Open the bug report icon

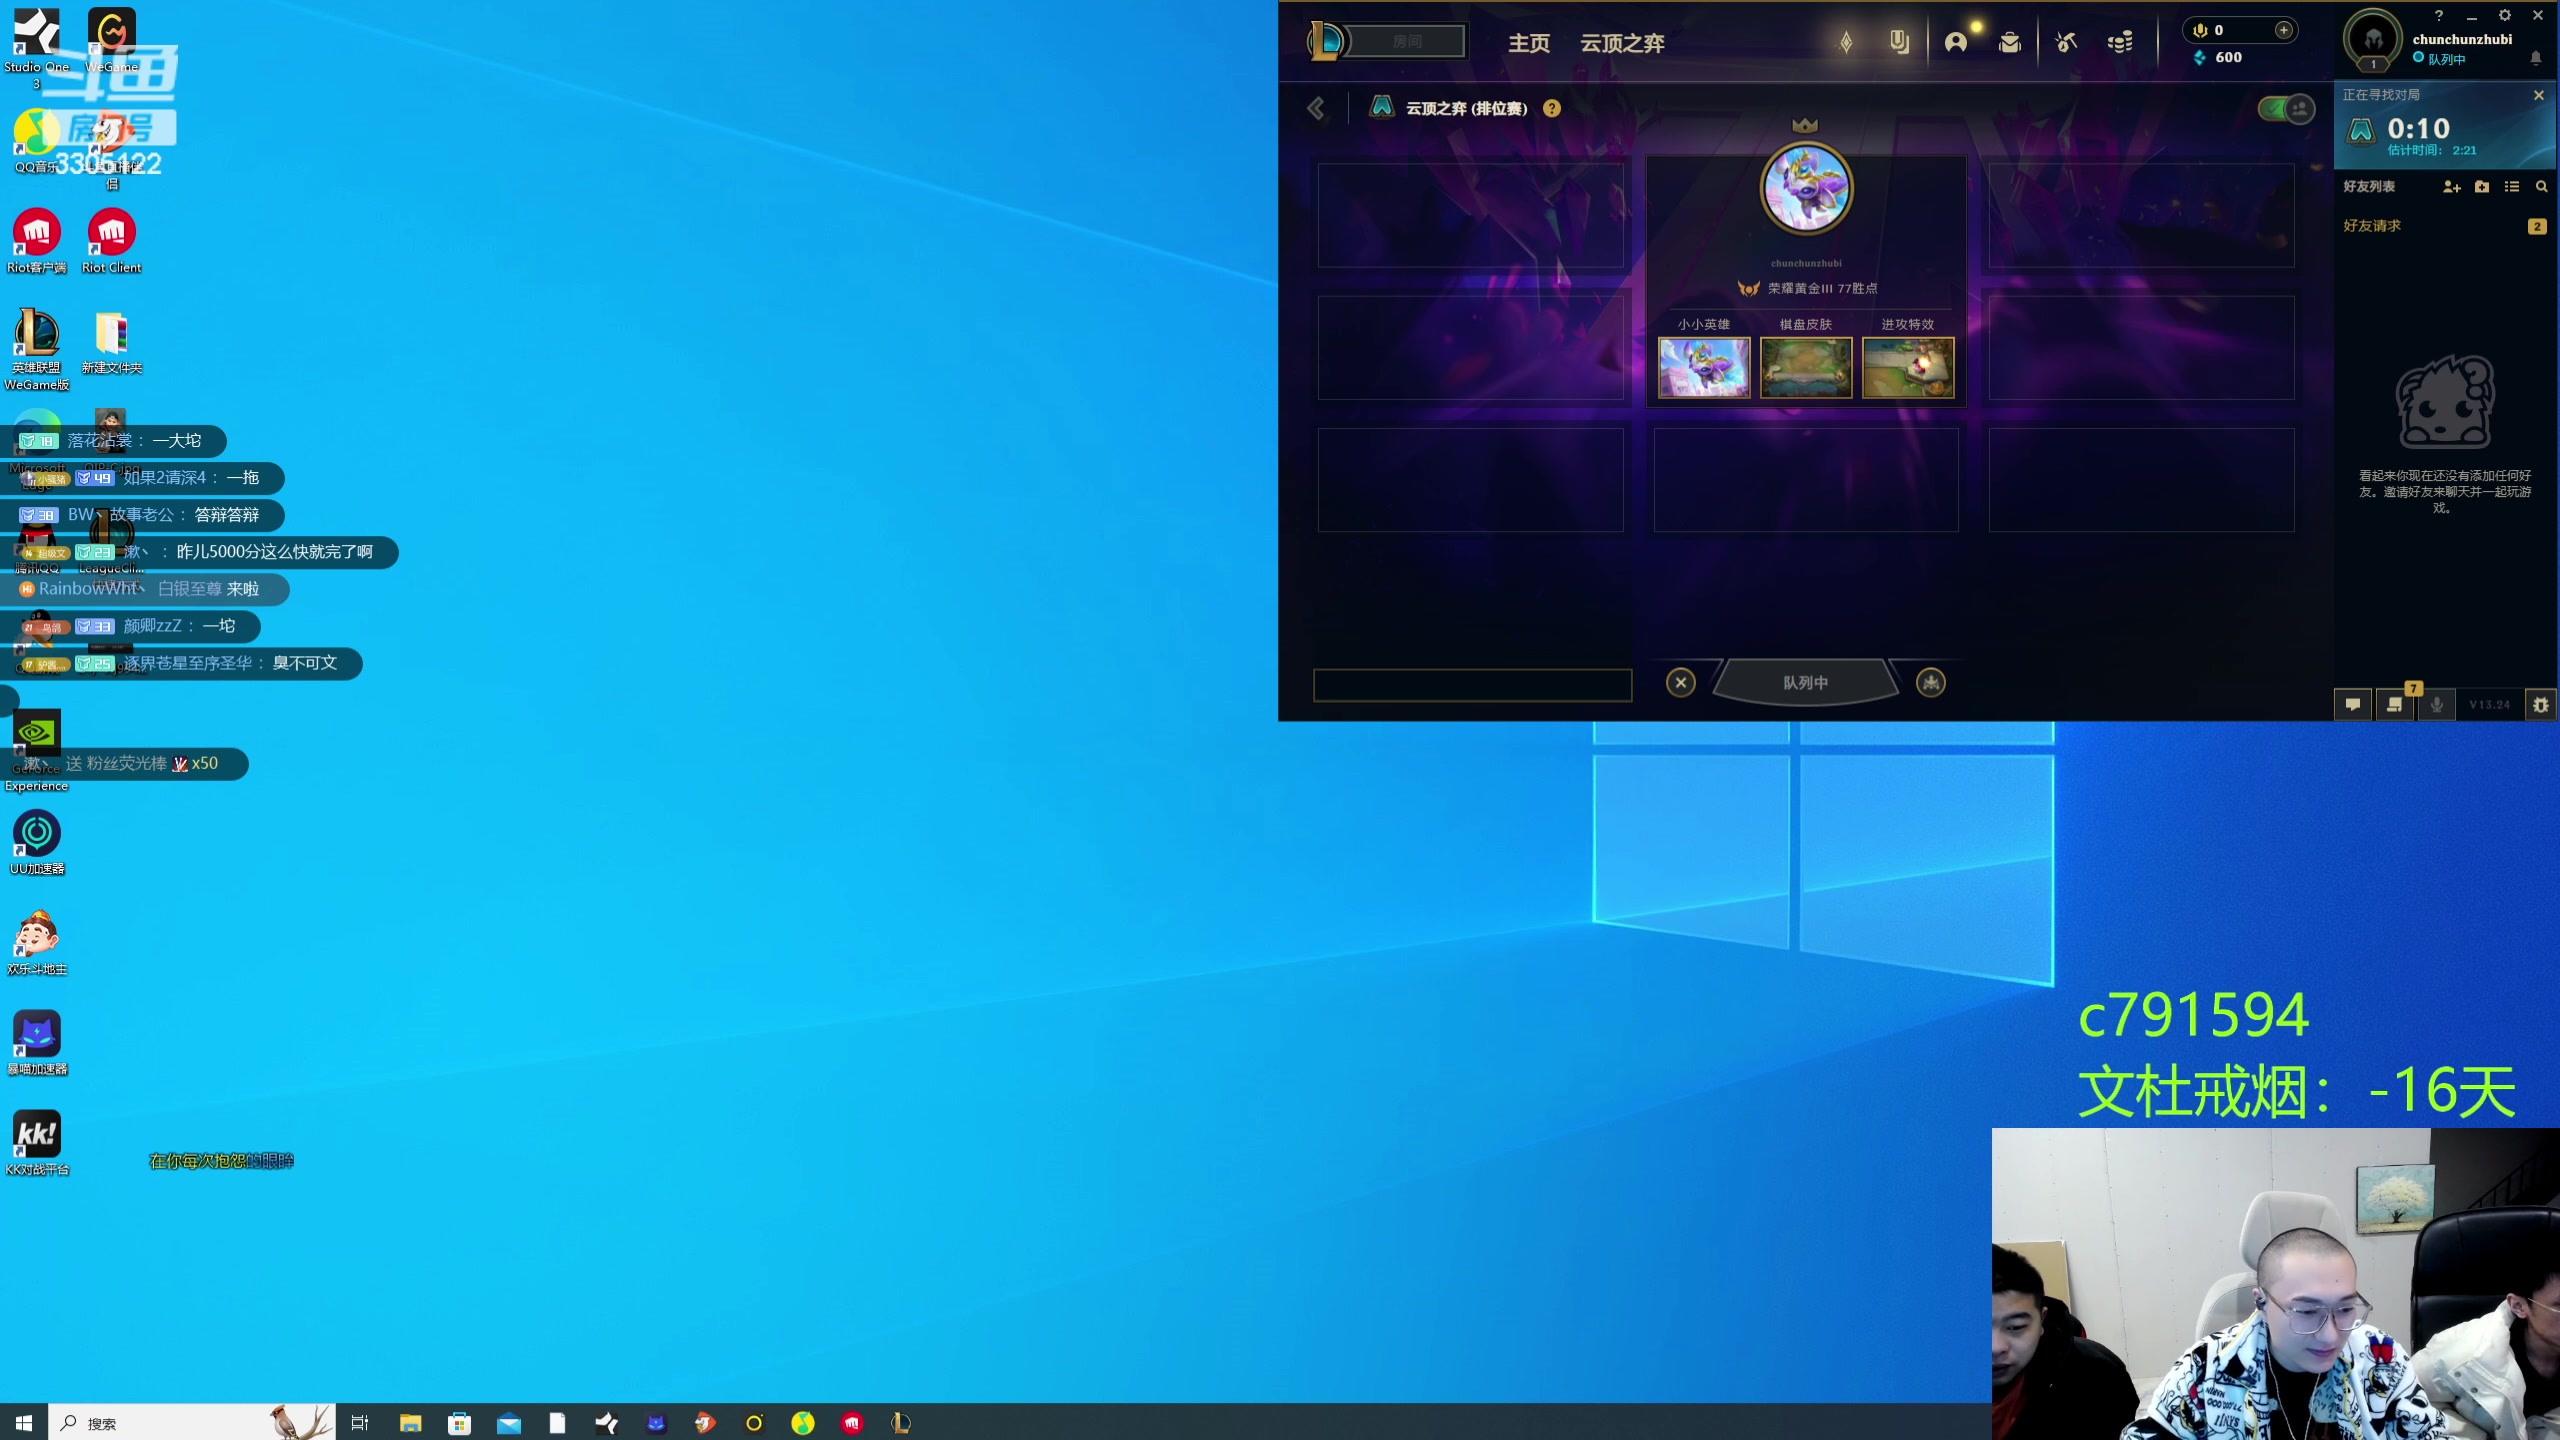coord(2541,705)
